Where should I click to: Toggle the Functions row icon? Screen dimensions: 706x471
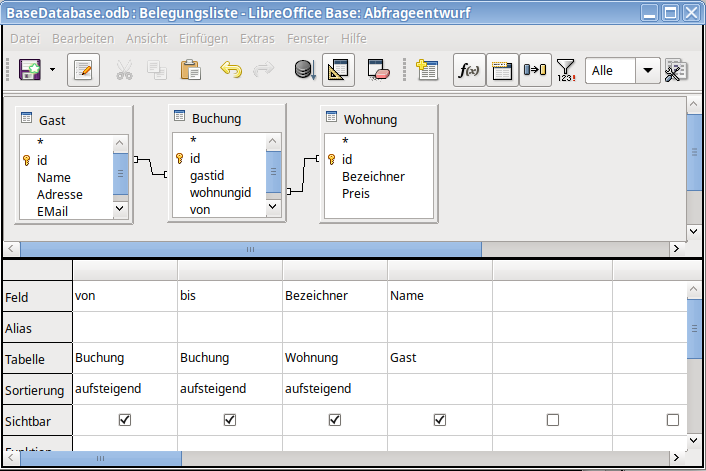coord(467,71)
